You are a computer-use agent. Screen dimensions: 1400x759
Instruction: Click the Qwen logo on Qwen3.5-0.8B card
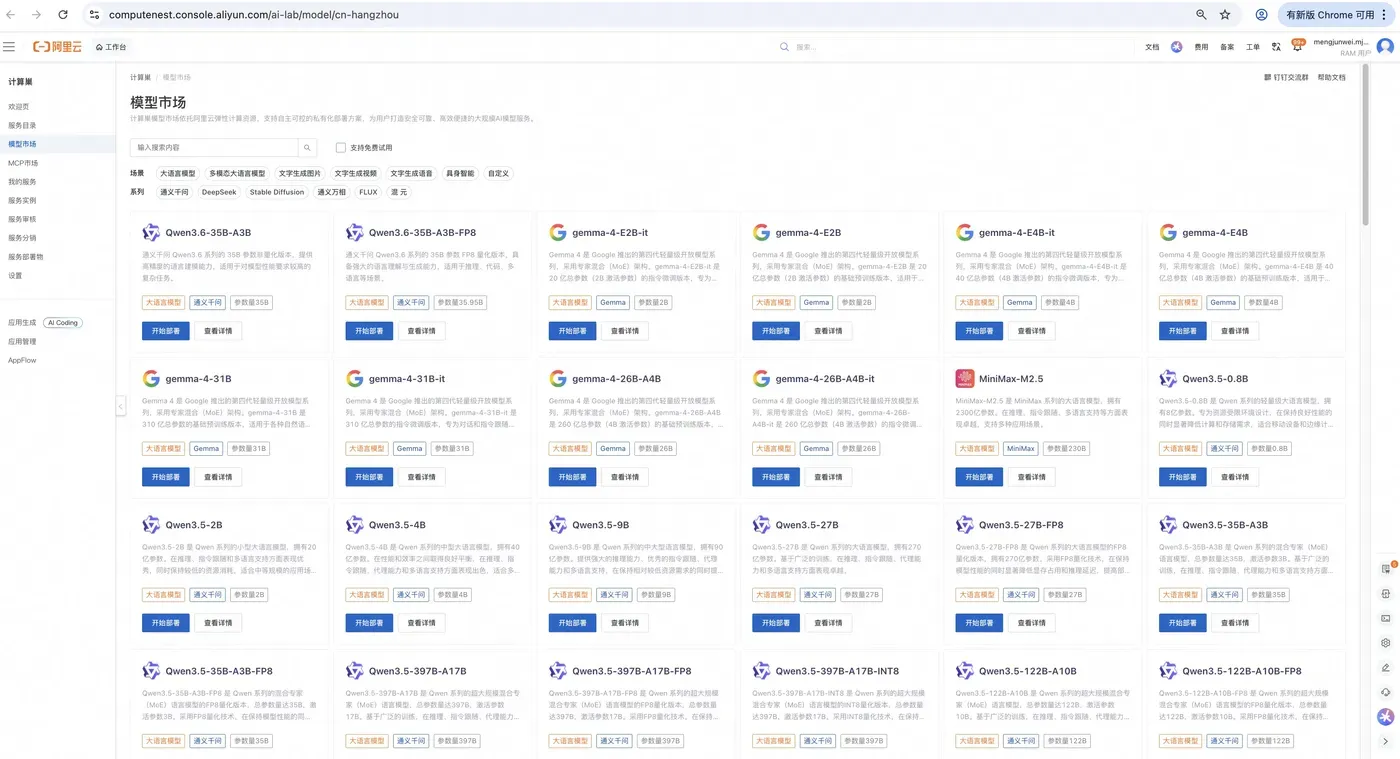[1168, 379]
